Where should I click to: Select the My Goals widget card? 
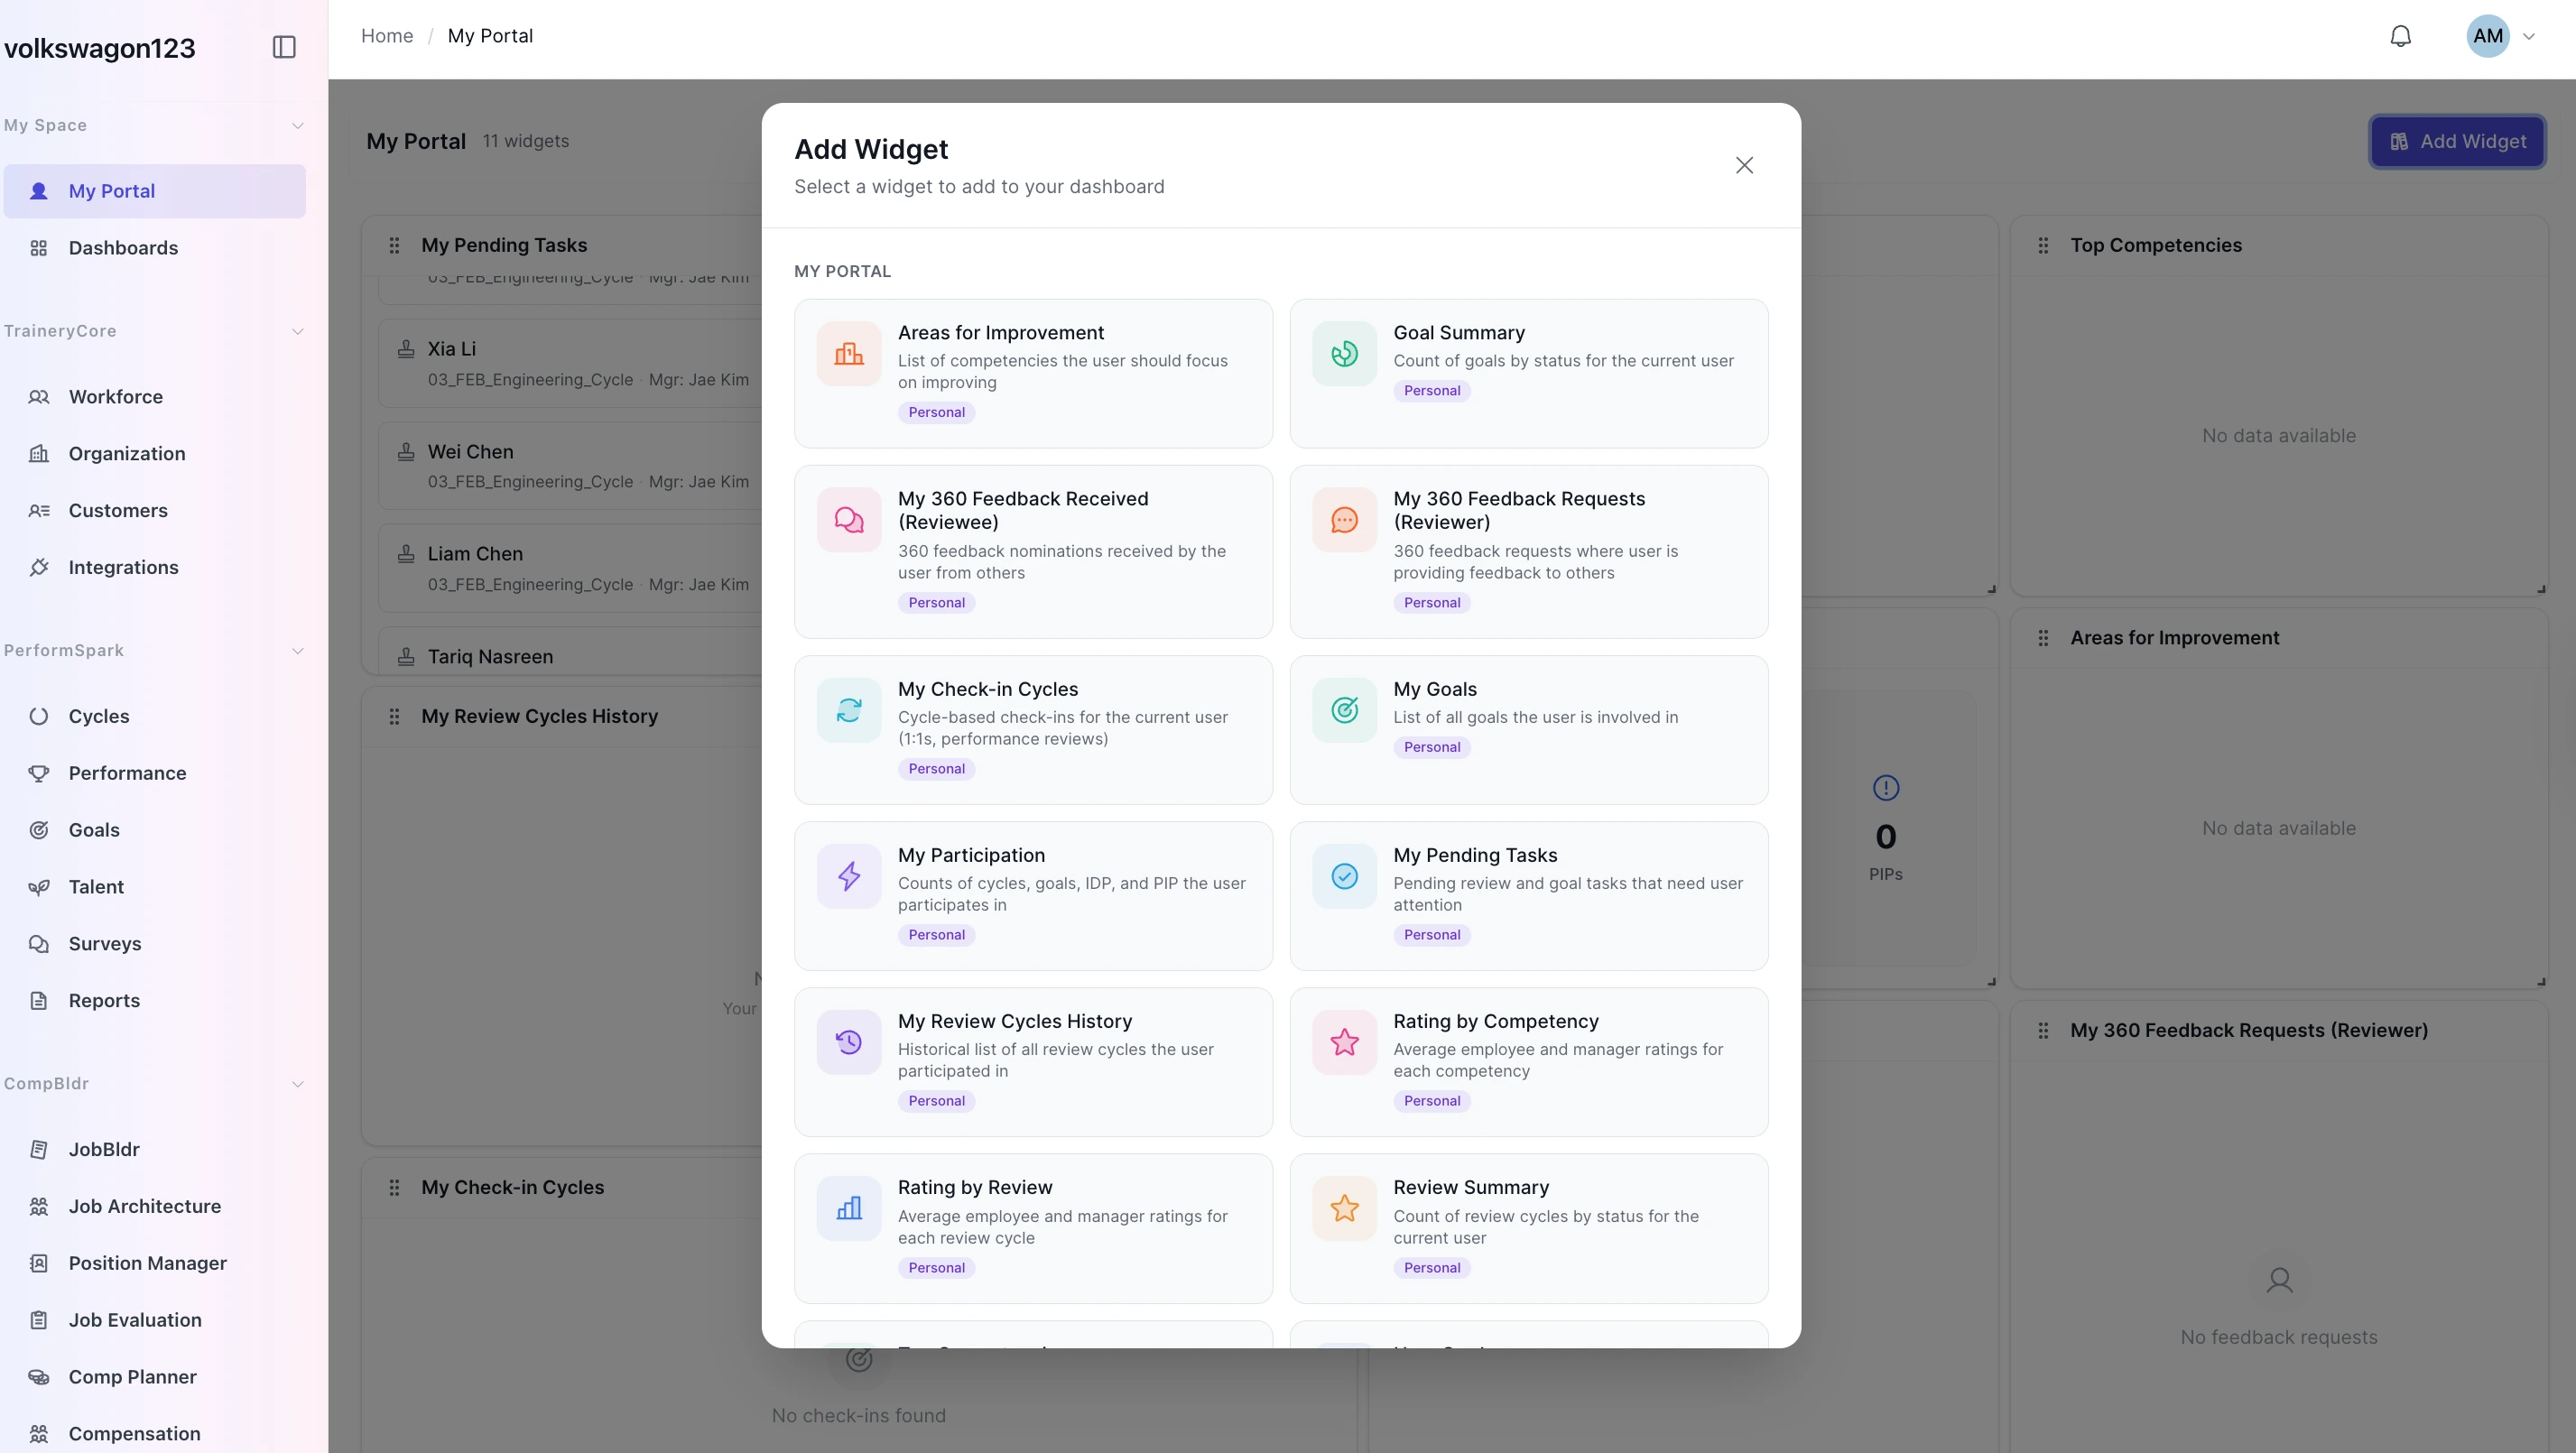(x=1528, y=729)
